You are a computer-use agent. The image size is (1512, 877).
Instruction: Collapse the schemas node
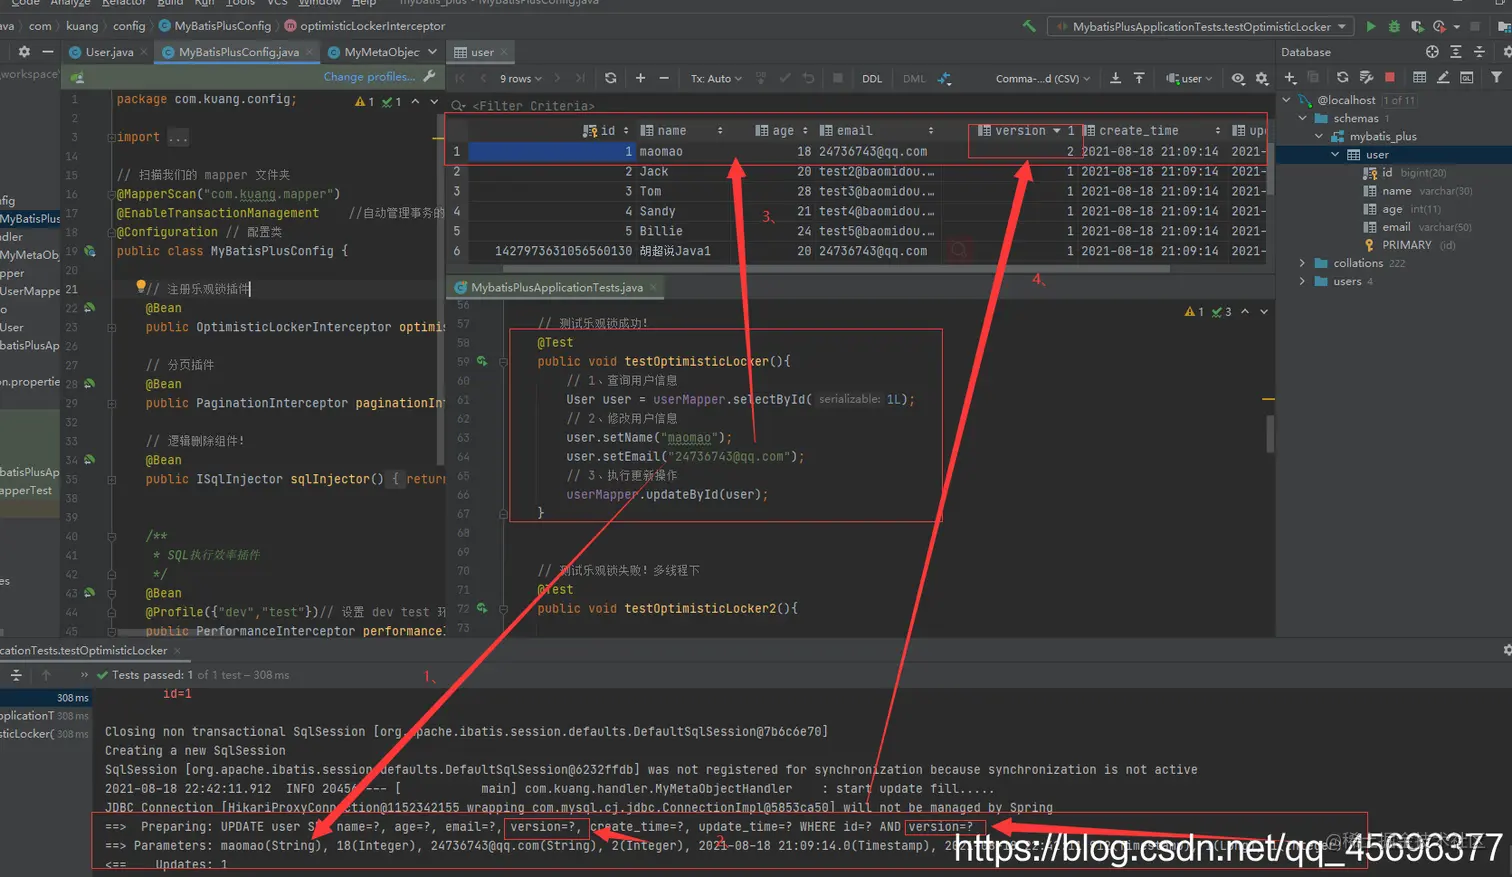(1303, 118)
